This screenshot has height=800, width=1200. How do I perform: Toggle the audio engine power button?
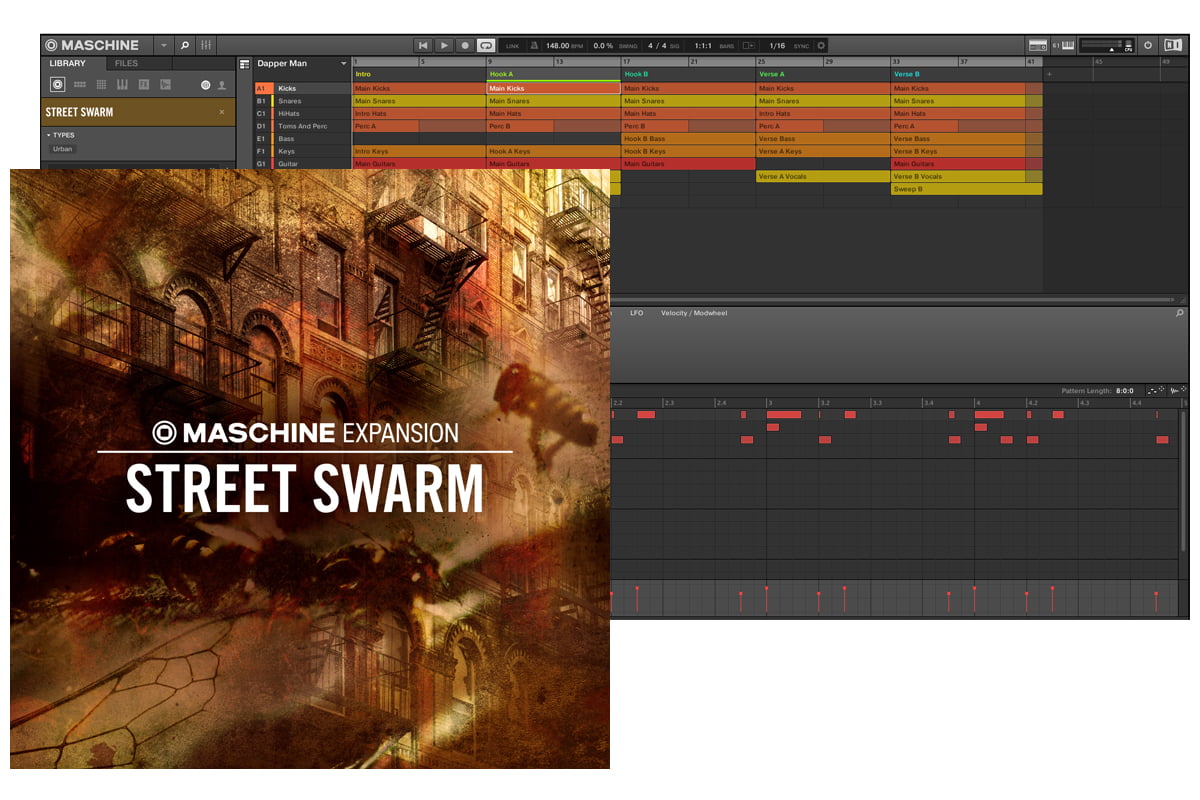[x=1148, y=46]
